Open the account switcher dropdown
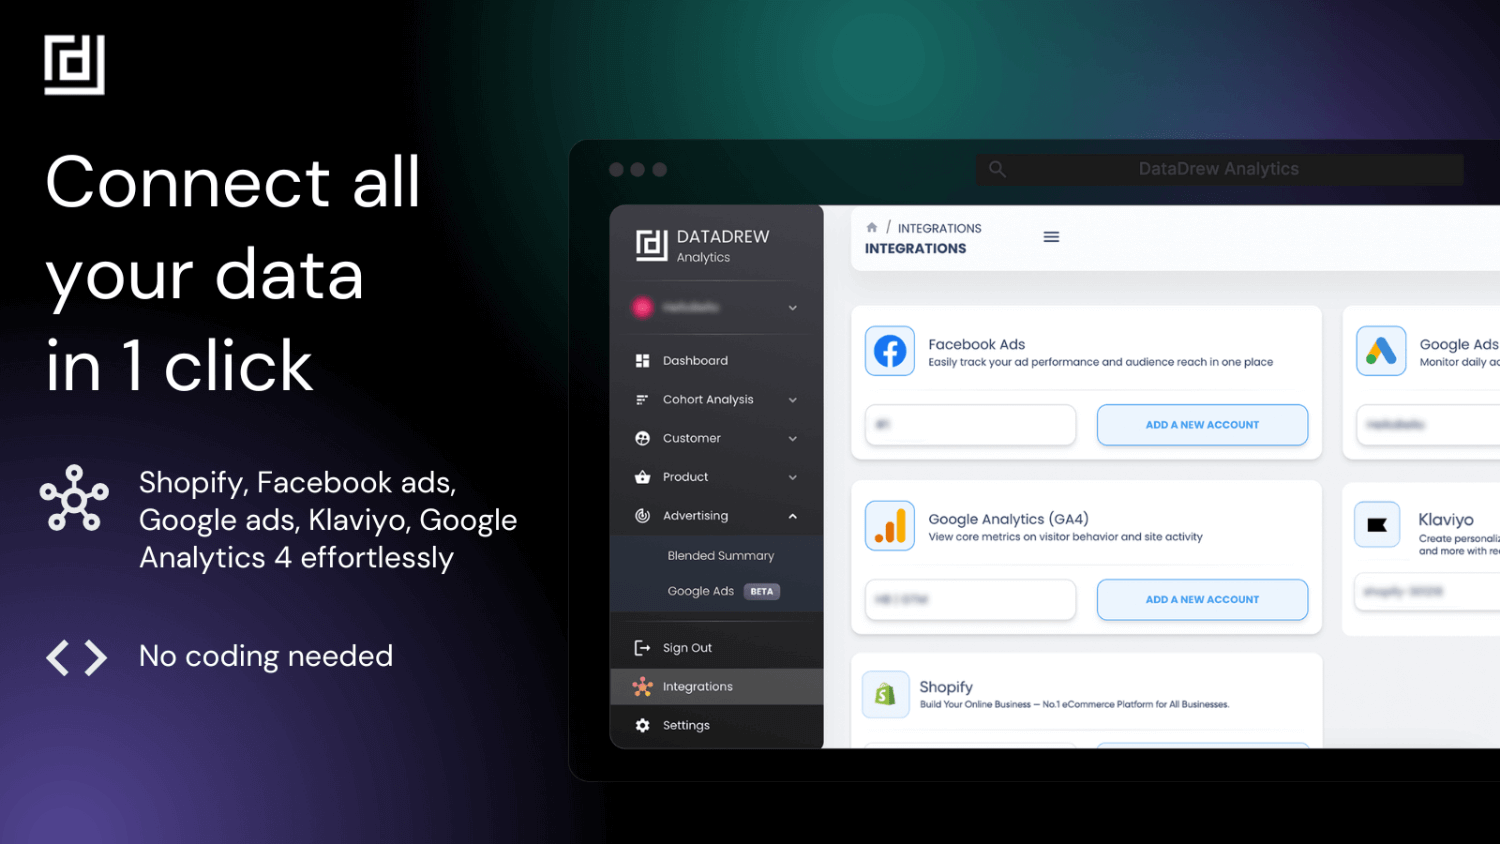 [x=792, y=308]
